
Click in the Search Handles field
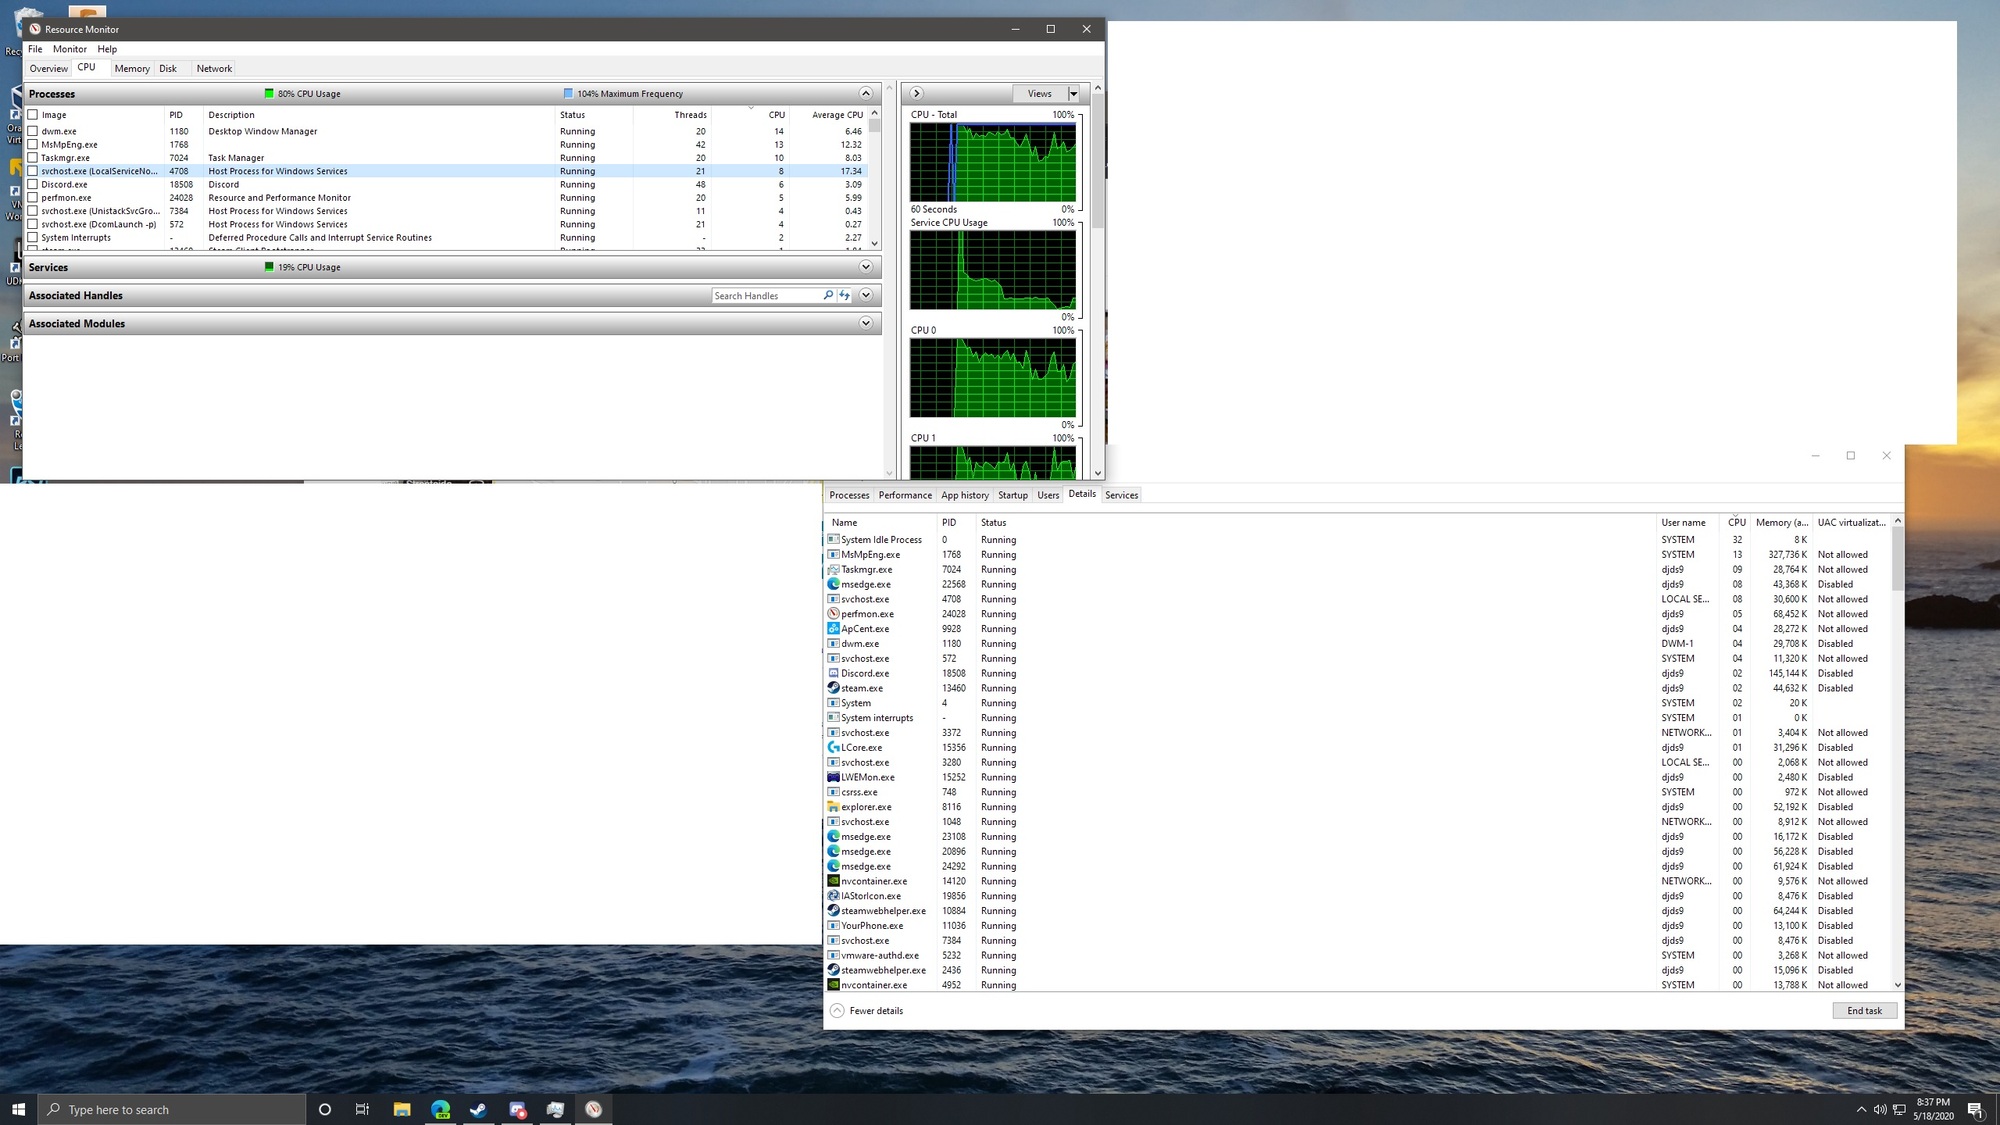pos(766,295)
